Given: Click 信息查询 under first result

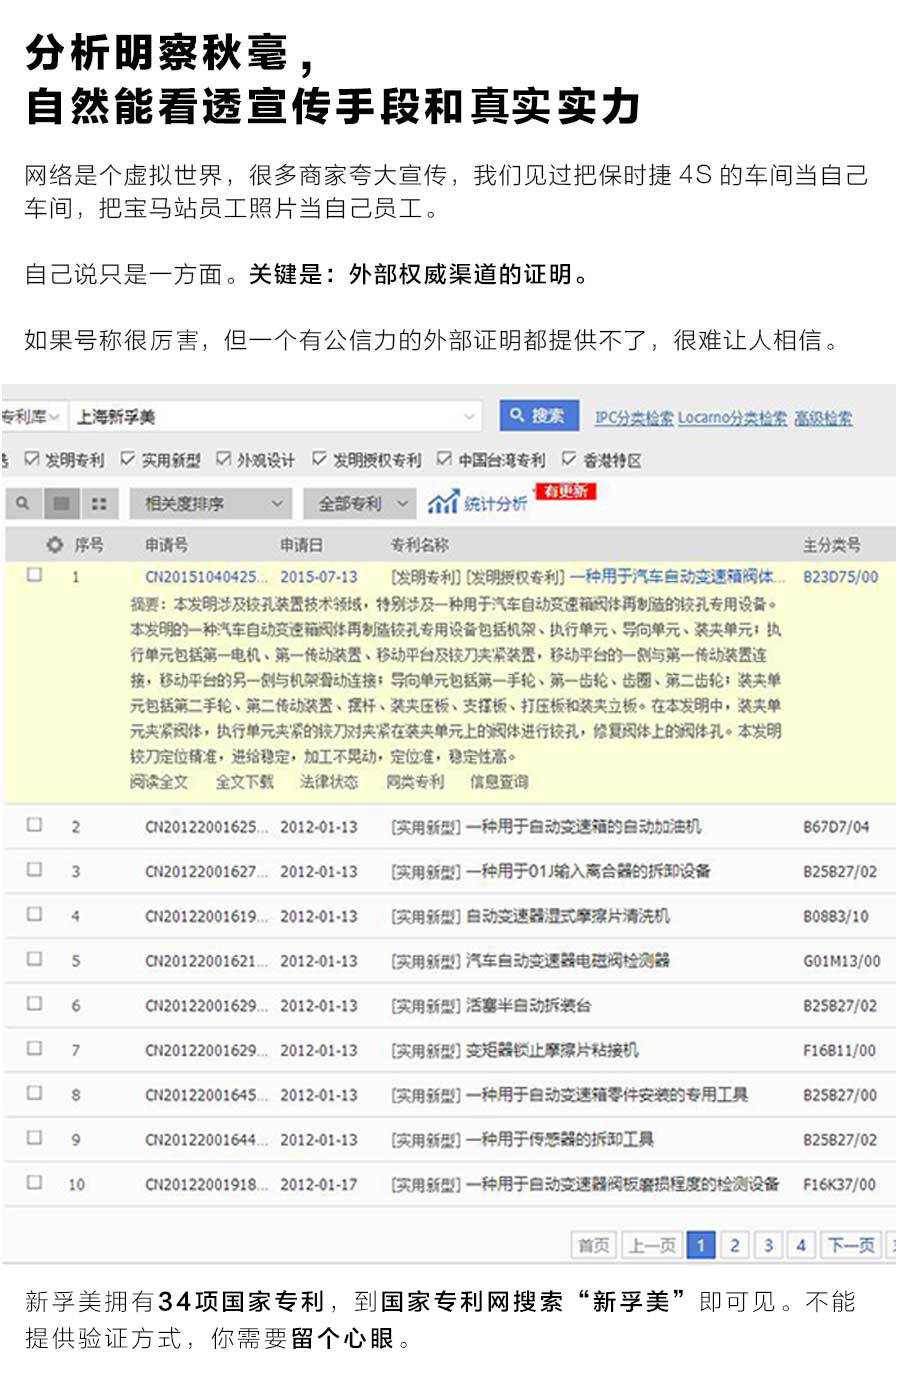Looking at the screenshot, I should click(499, 782).
